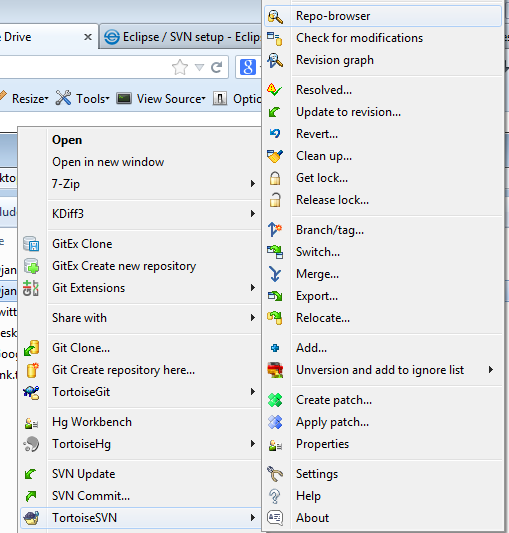This screenshot has height=533, width=509.
Task: Click the Git Extensions icon
Action: click(31, 288)
